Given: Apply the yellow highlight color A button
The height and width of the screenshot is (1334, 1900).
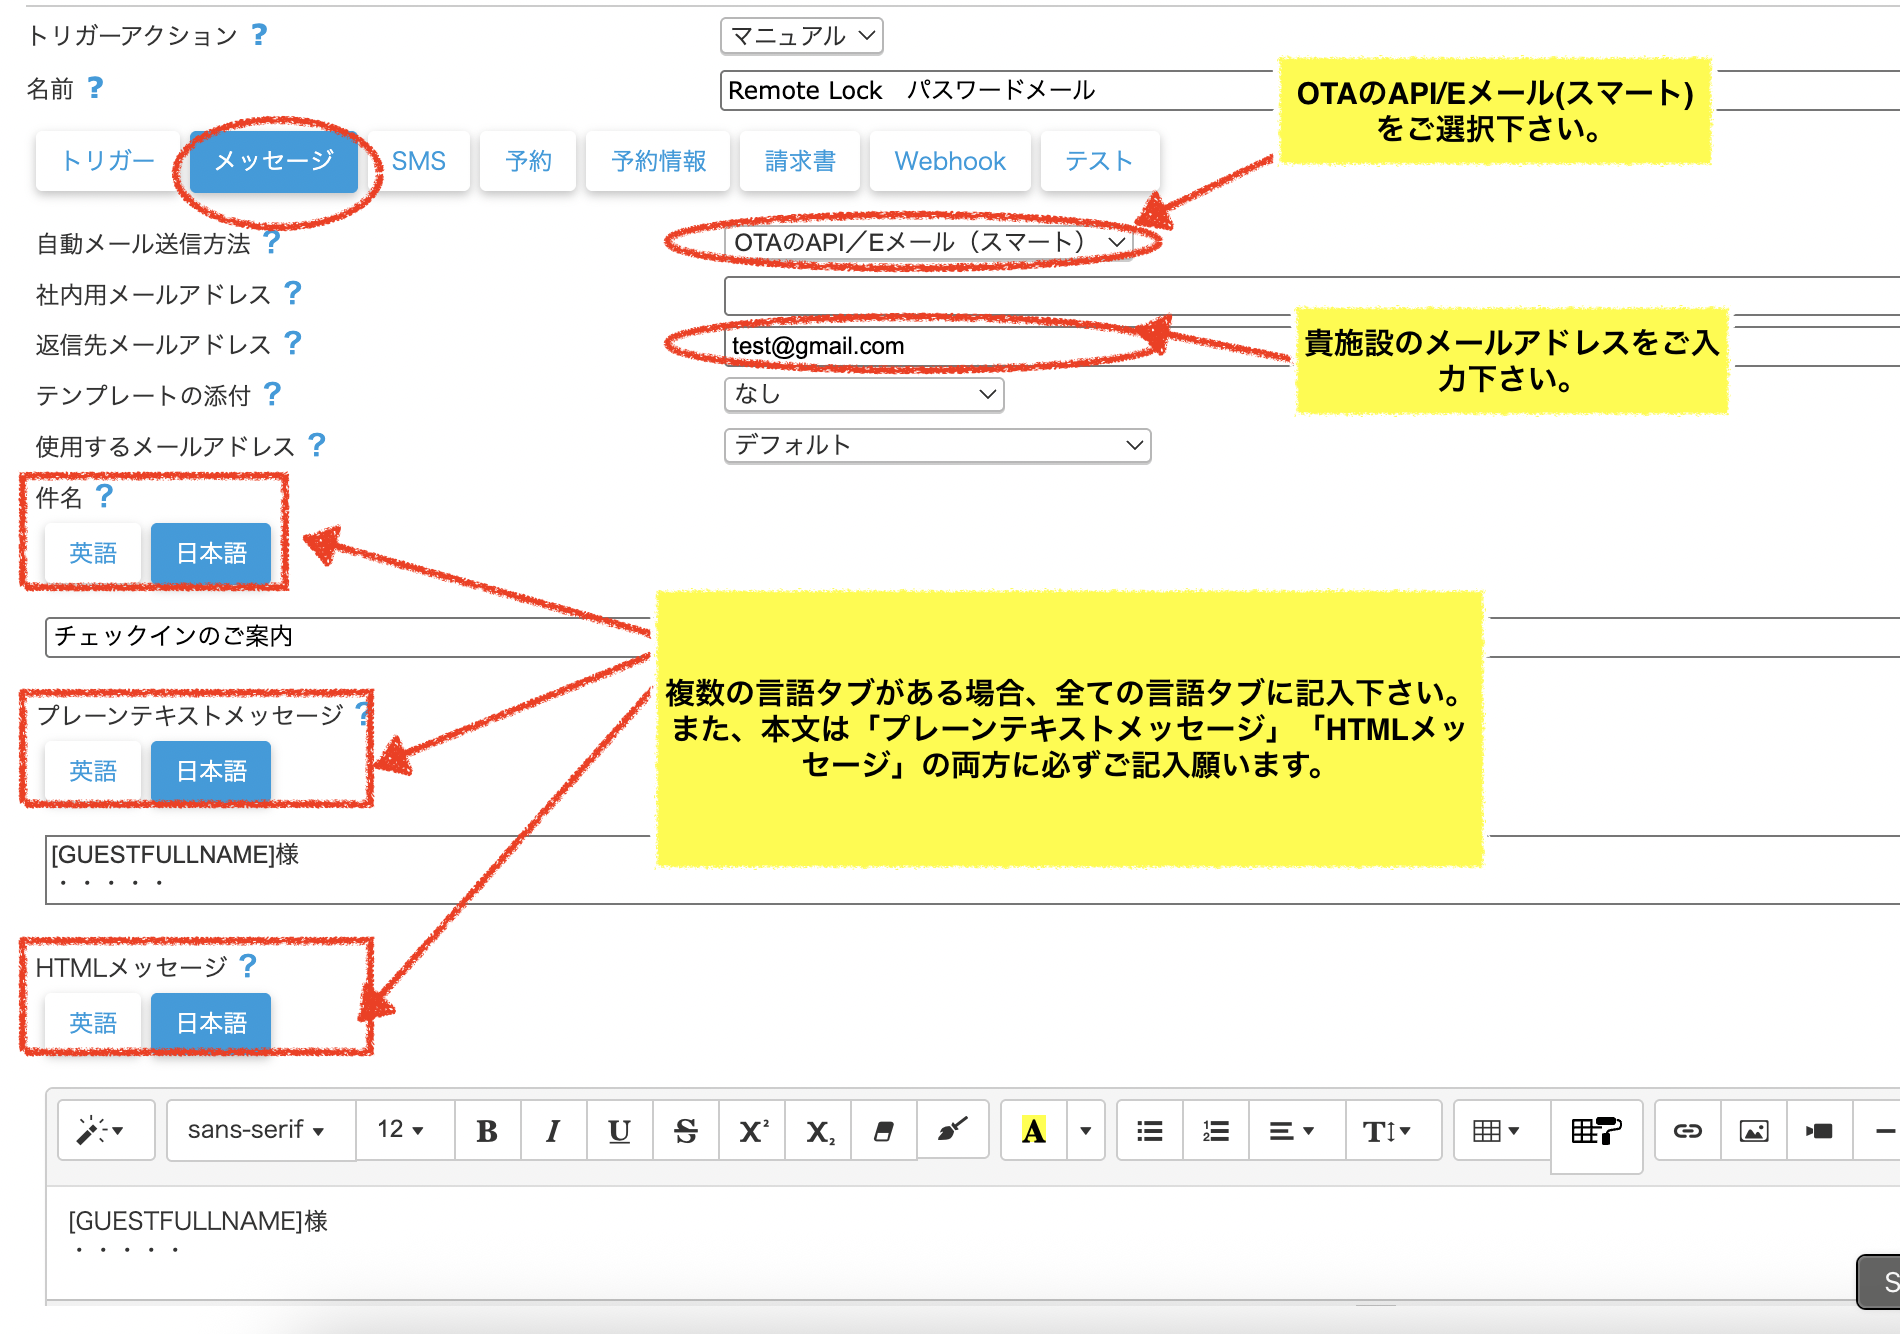Looking at the screenshot, I should click(x=1033, y=1131).
